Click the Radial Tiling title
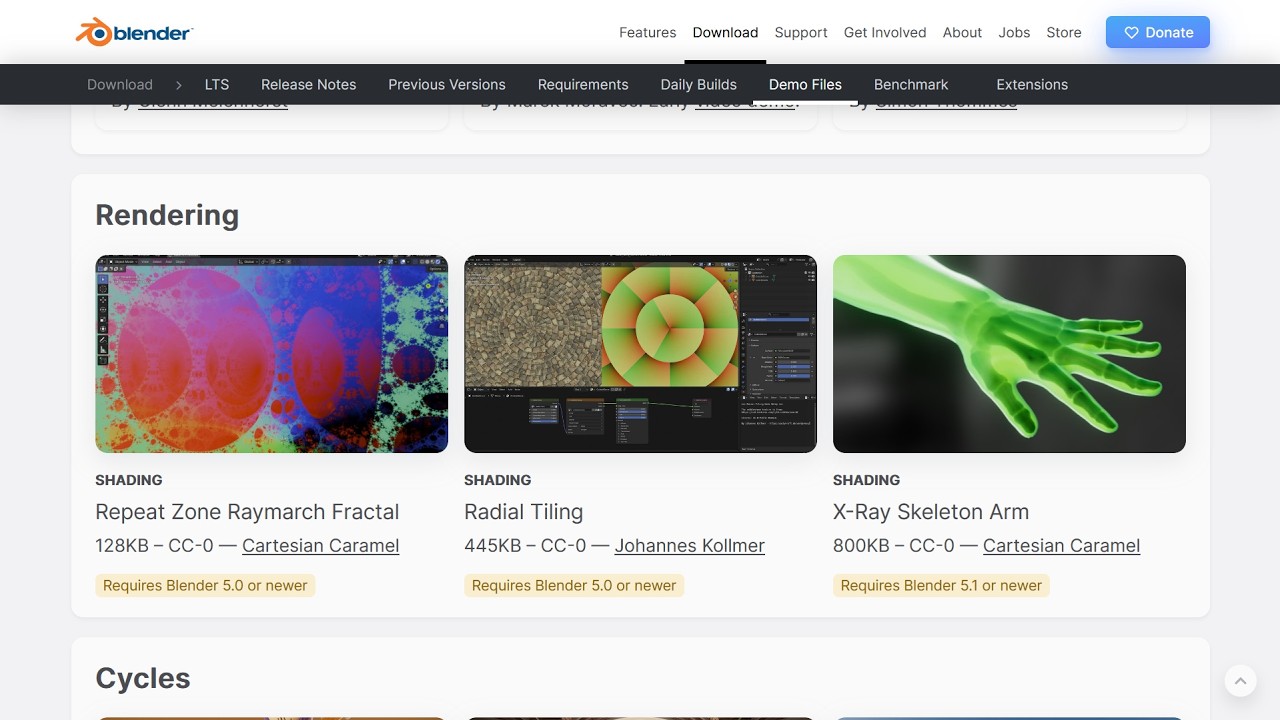This screenshot has height=720, width=1280. (523, 512)
